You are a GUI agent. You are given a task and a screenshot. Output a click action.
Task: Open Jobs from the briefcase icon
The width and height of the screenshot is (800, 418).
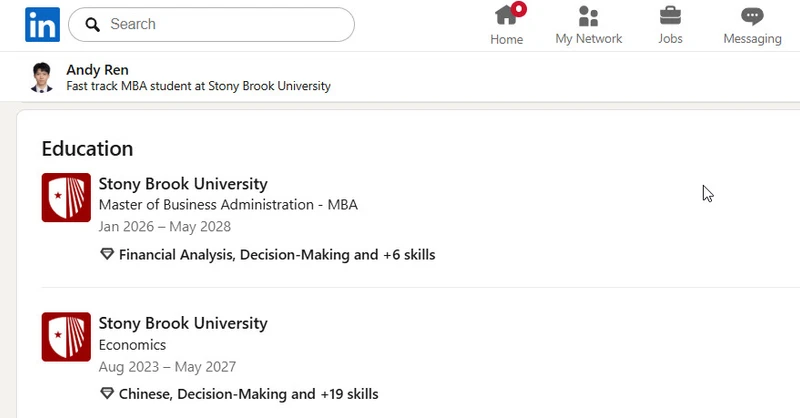[670, 15]
